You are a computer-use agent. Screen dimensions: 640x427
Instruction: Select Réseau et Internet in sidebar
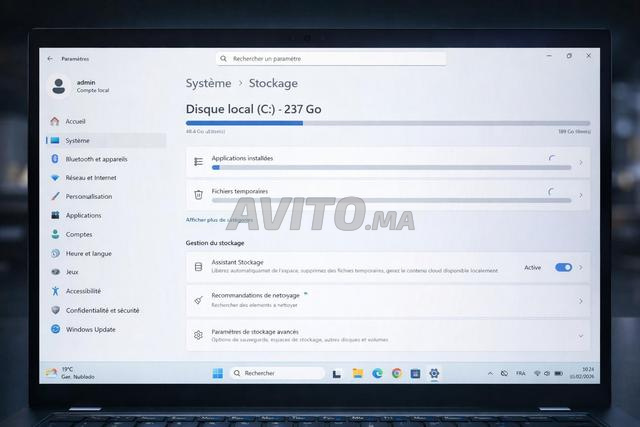coord(90,178)
